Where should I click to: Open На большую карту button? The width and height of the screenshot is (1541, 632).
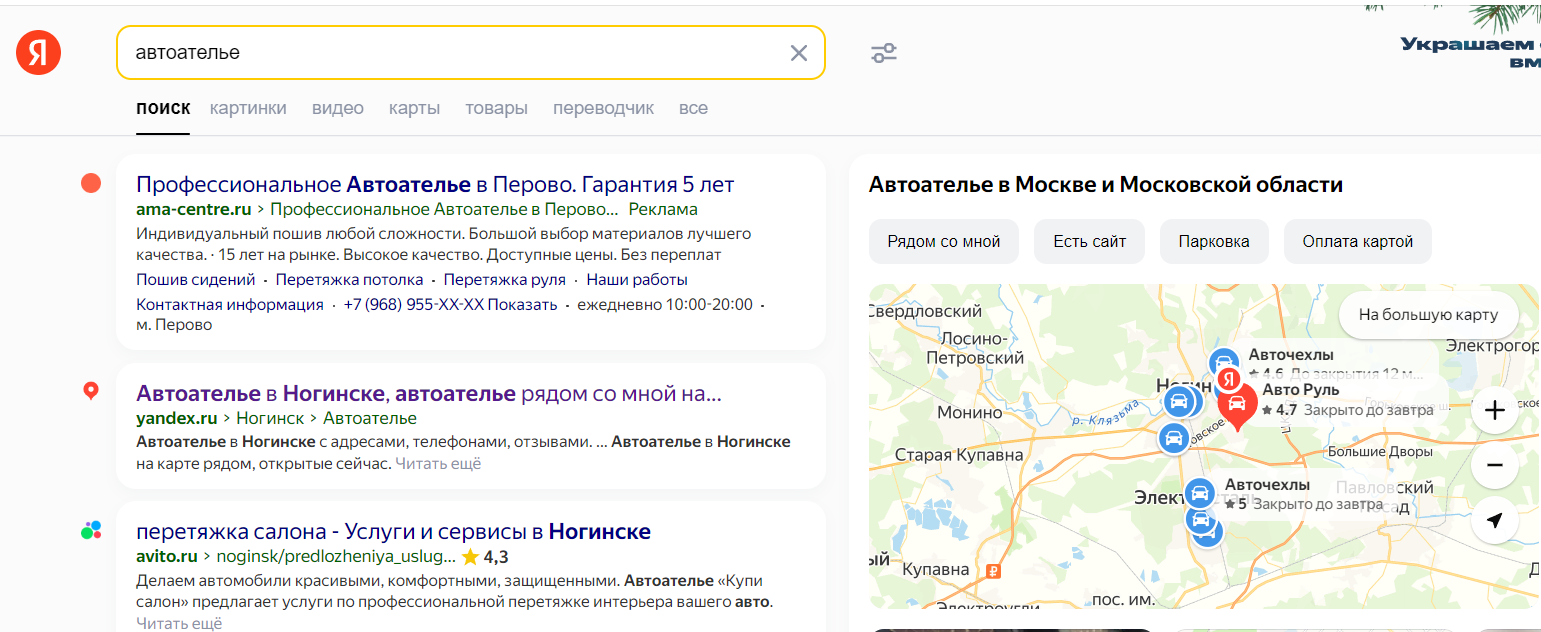[x=1427, y=315]
